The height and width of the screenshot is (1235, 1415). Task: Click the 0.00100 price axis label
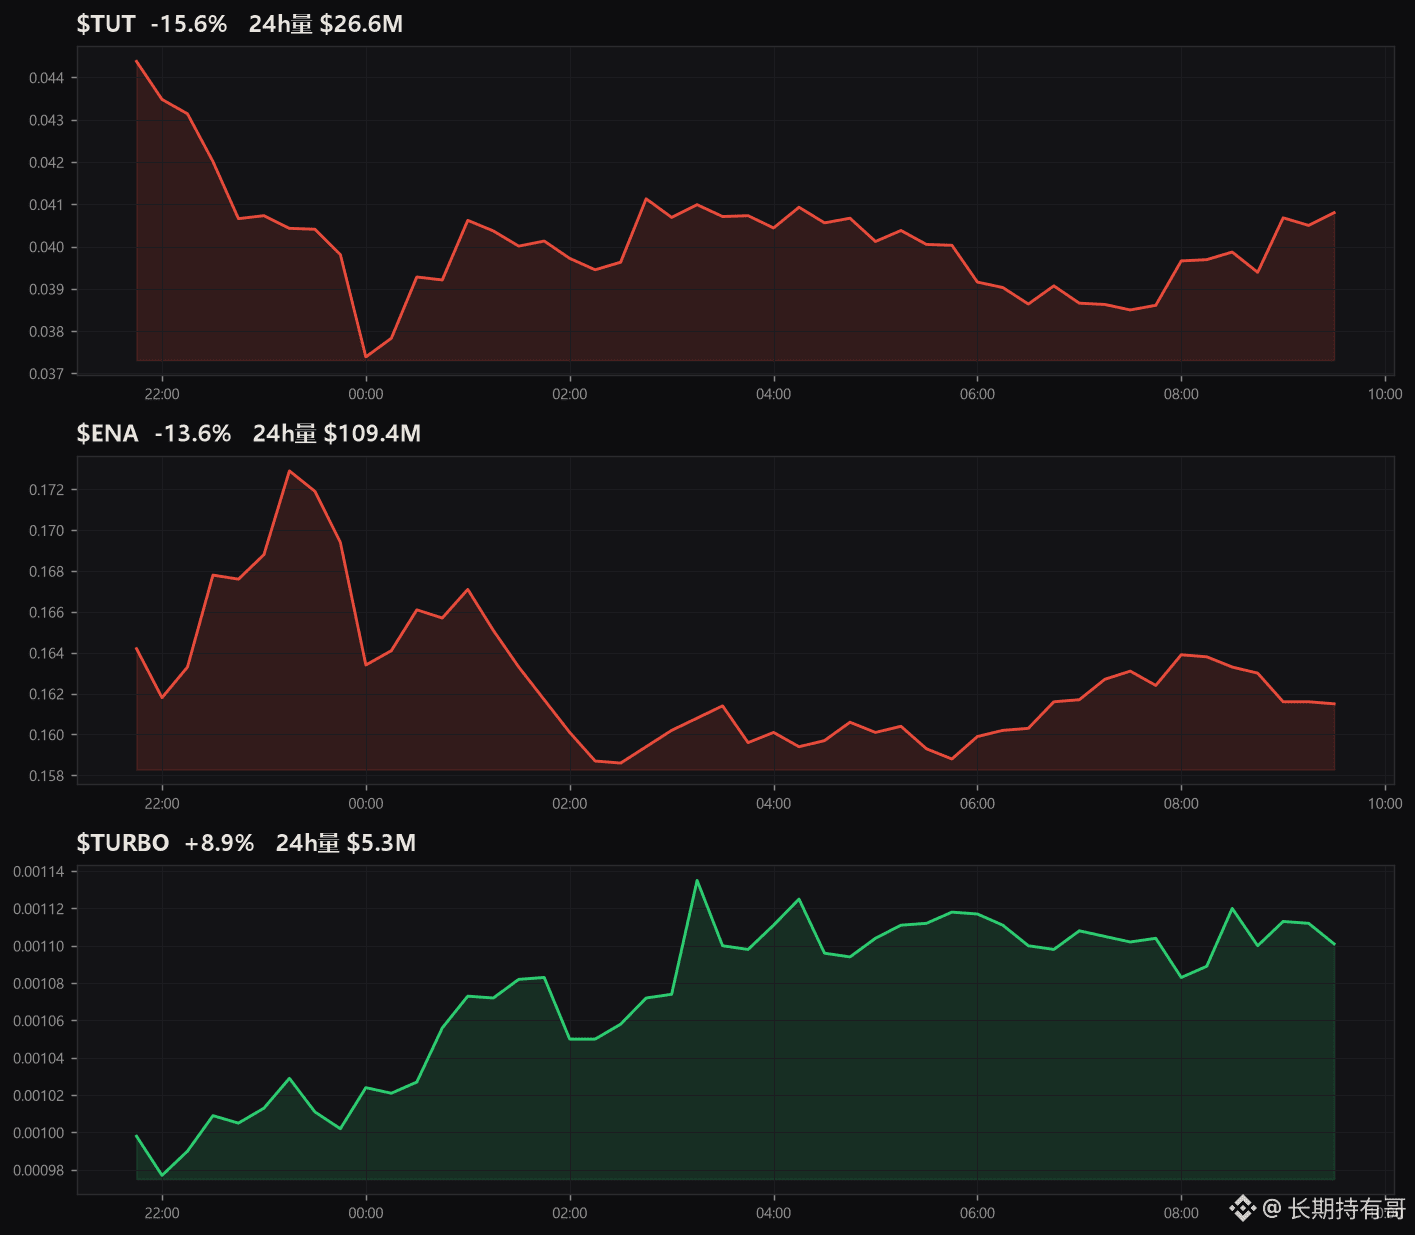pos(39,1133)
